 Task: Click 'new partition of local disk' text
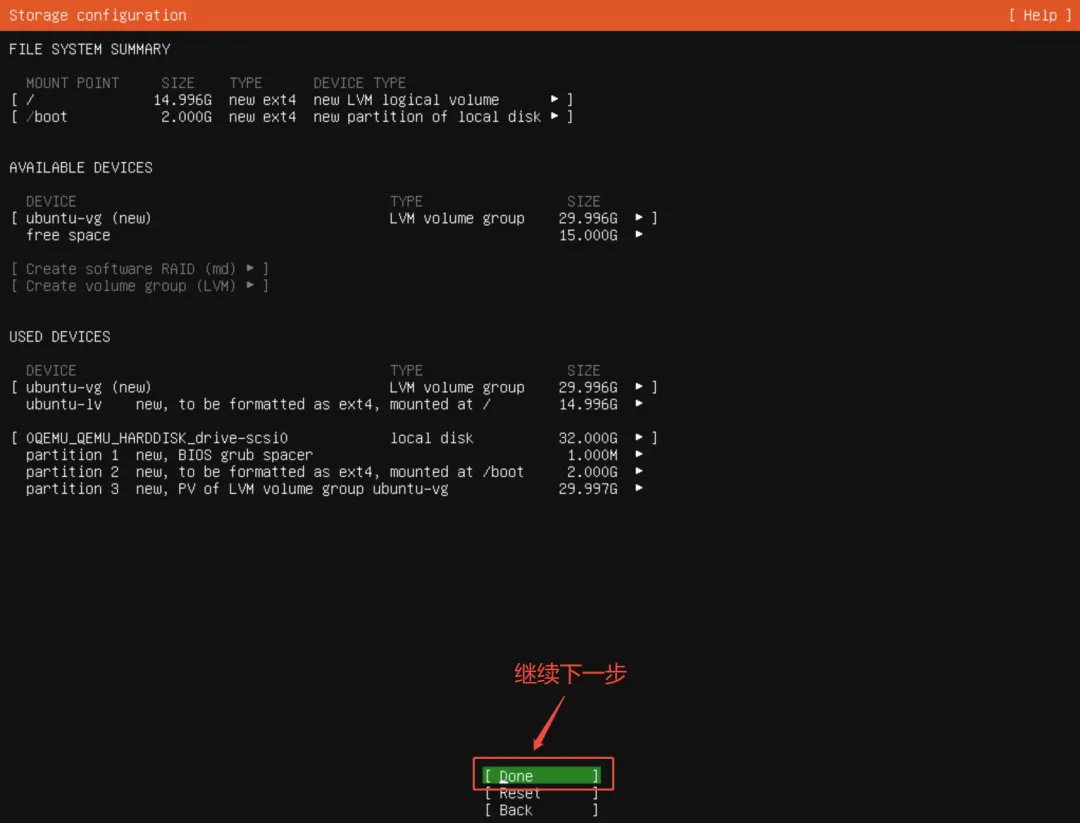click(427, 117)
